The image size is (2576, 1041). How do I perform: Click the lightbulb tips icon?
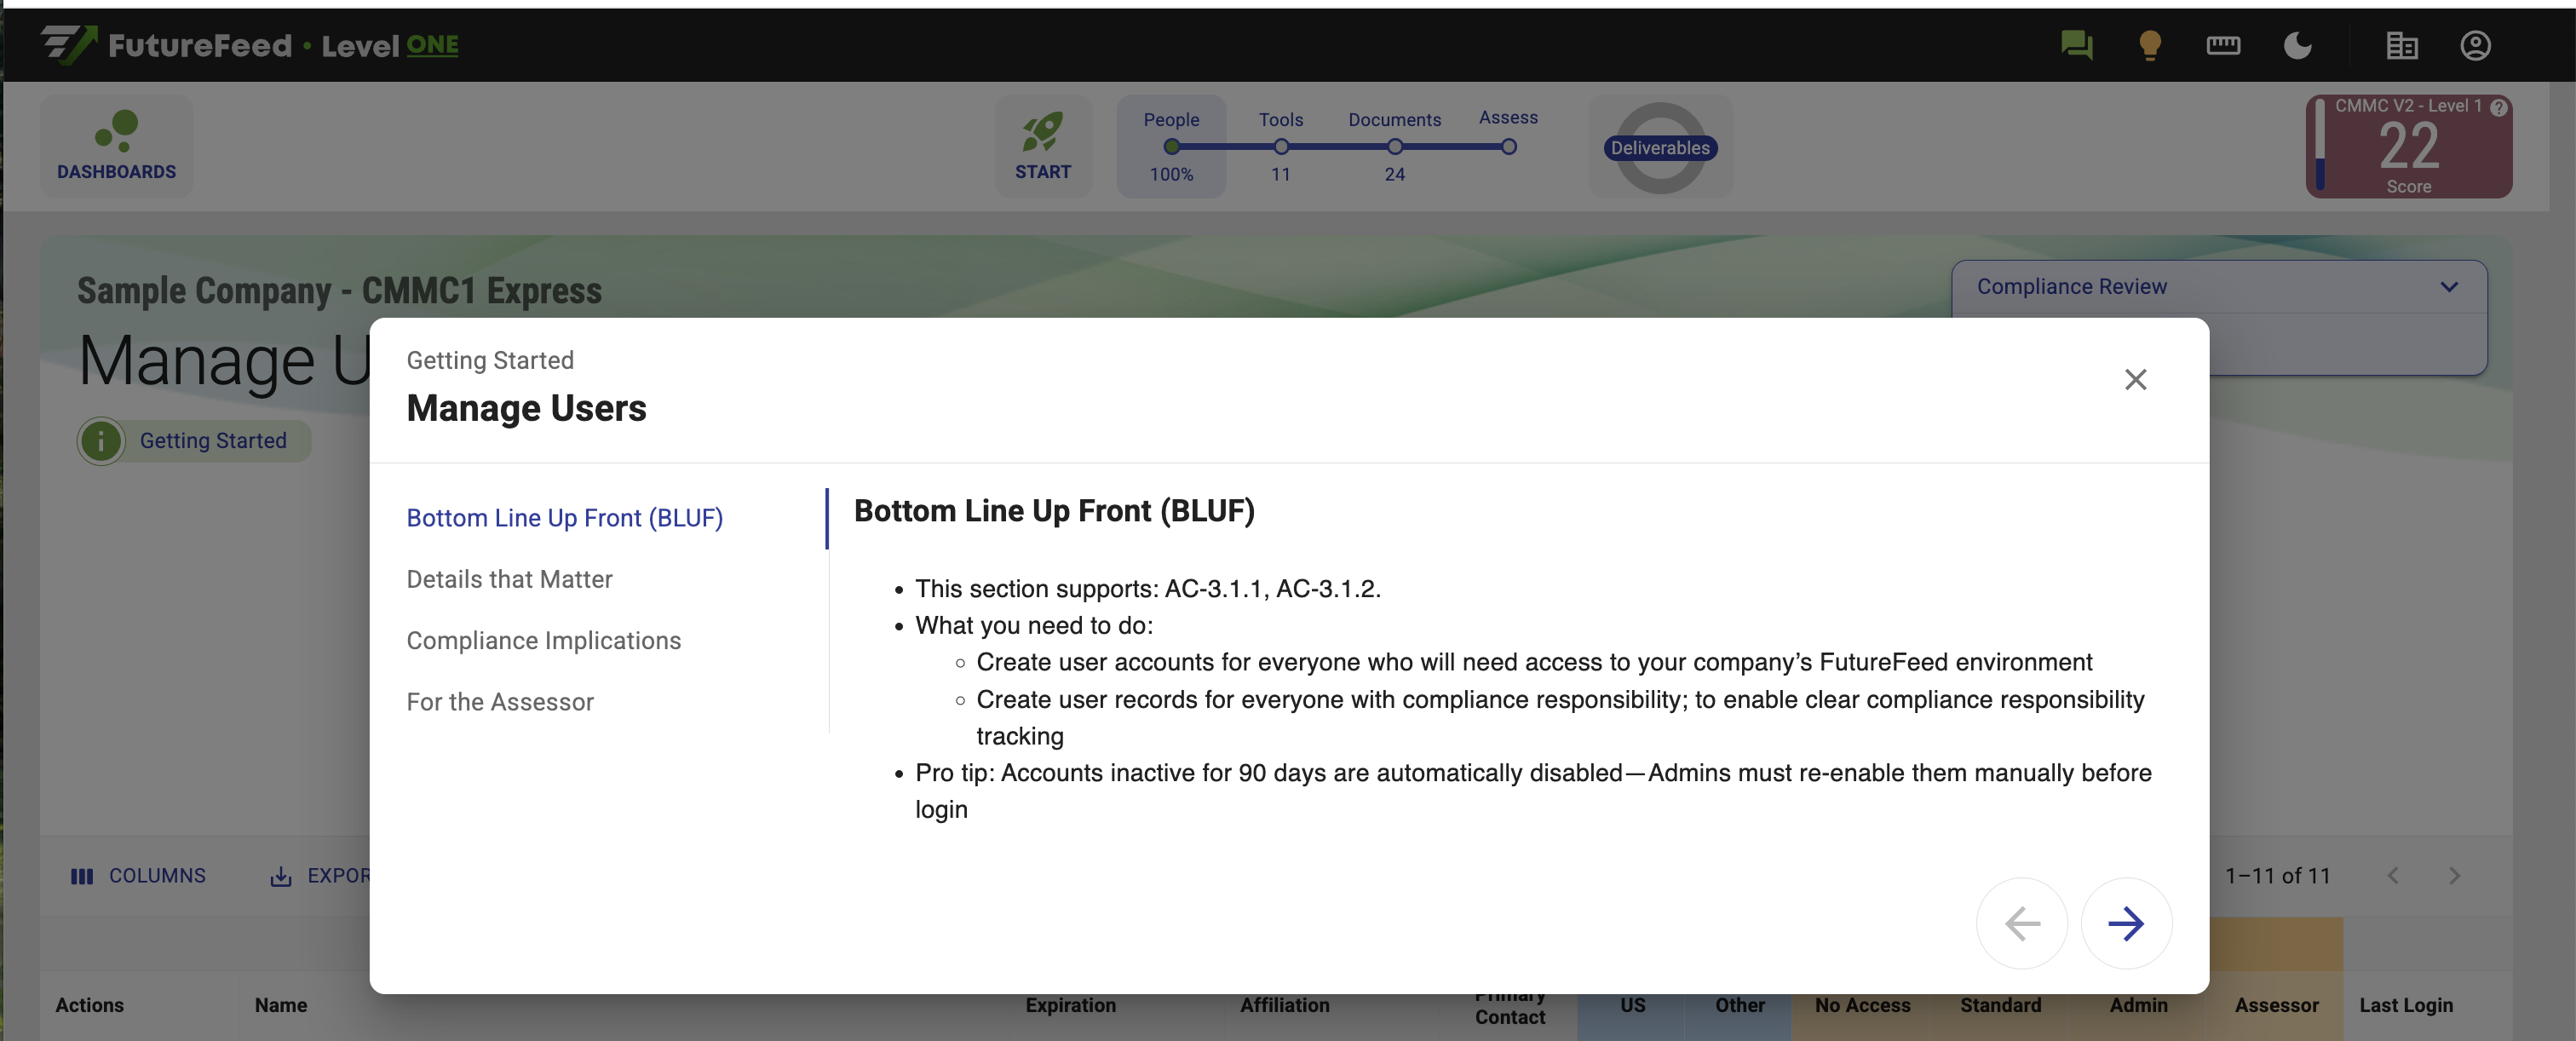click(x=2149, y=45)
